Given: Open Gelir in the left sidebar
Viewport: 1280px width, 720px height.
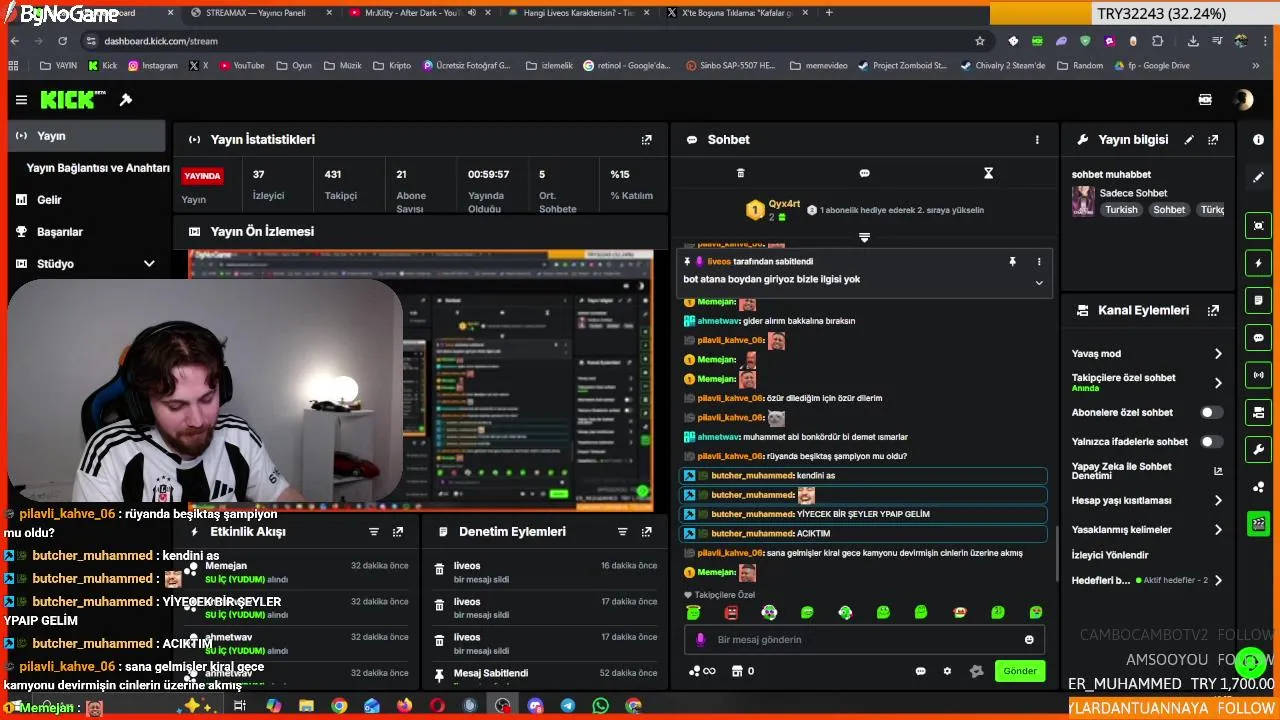Looking at the screenshot, I should 49,200.
